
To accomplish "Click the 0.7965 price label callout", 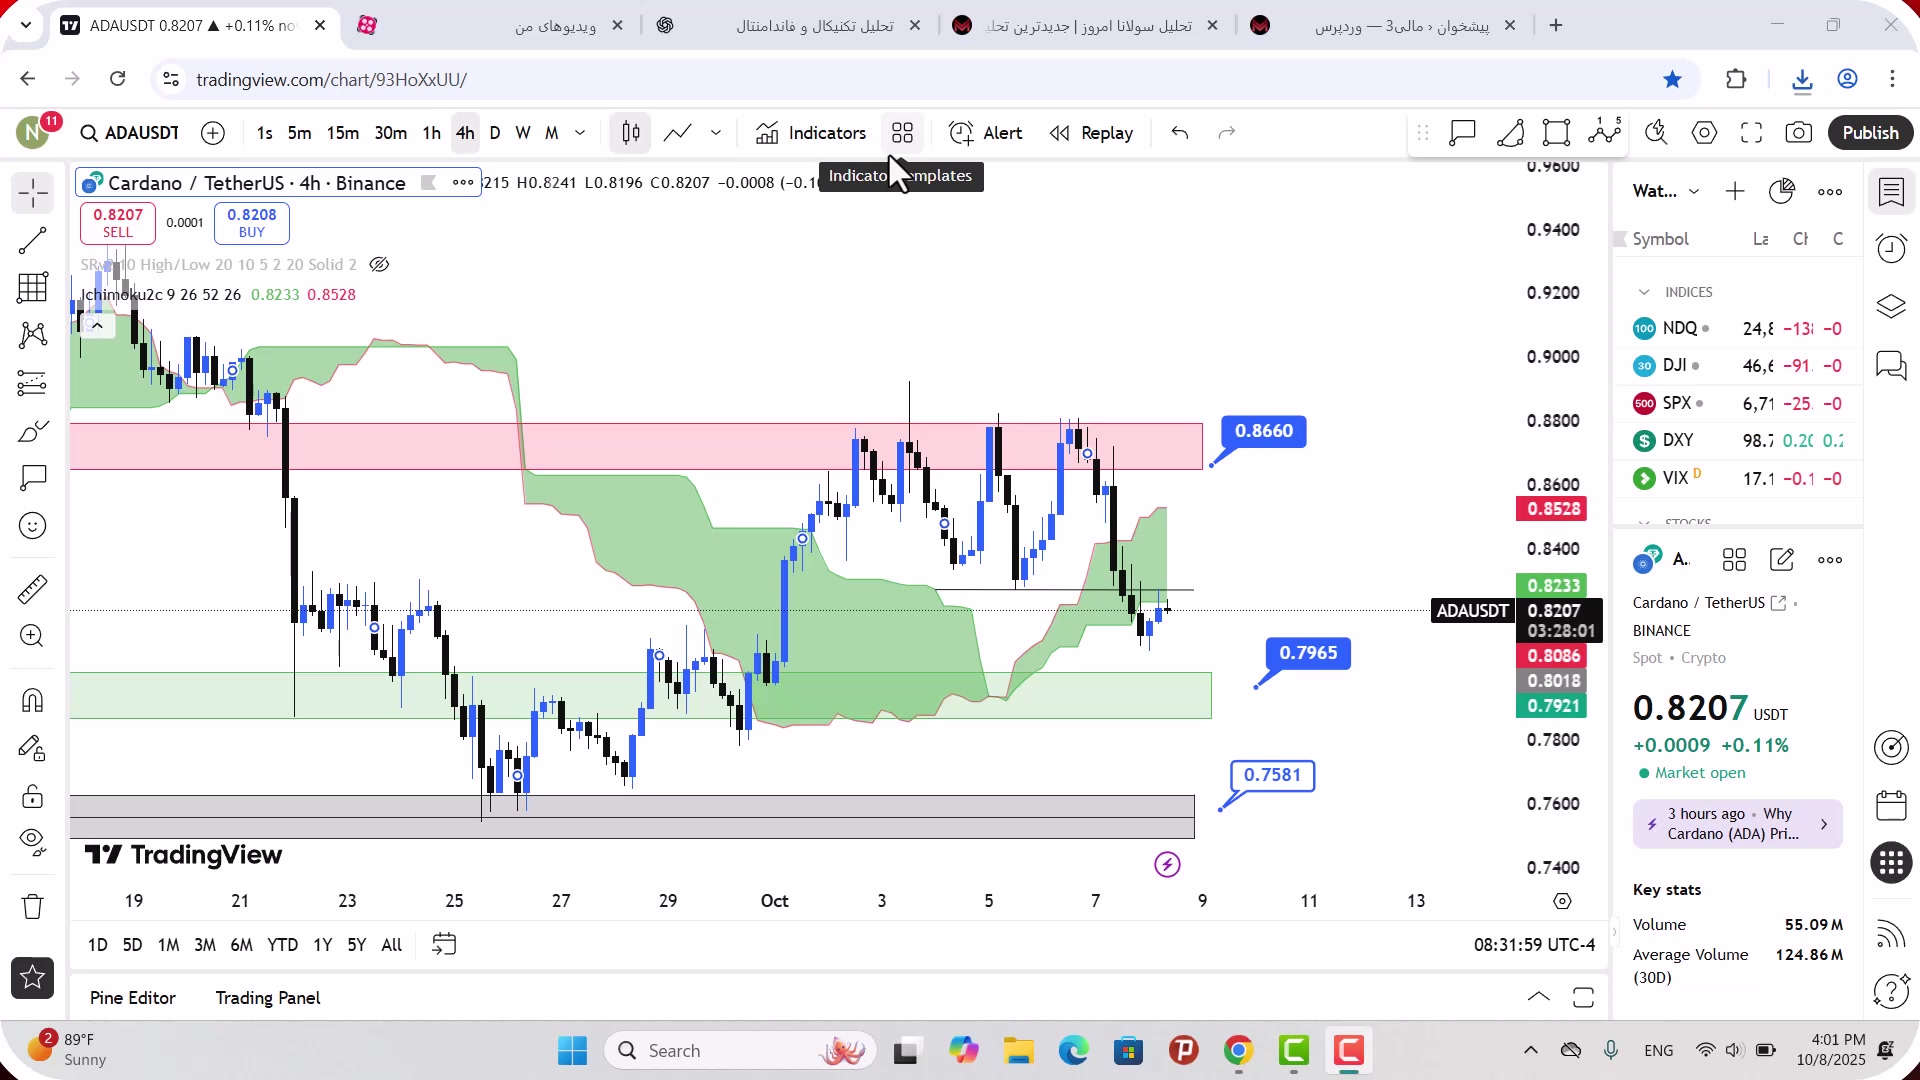I will (x=1308, y=653).
